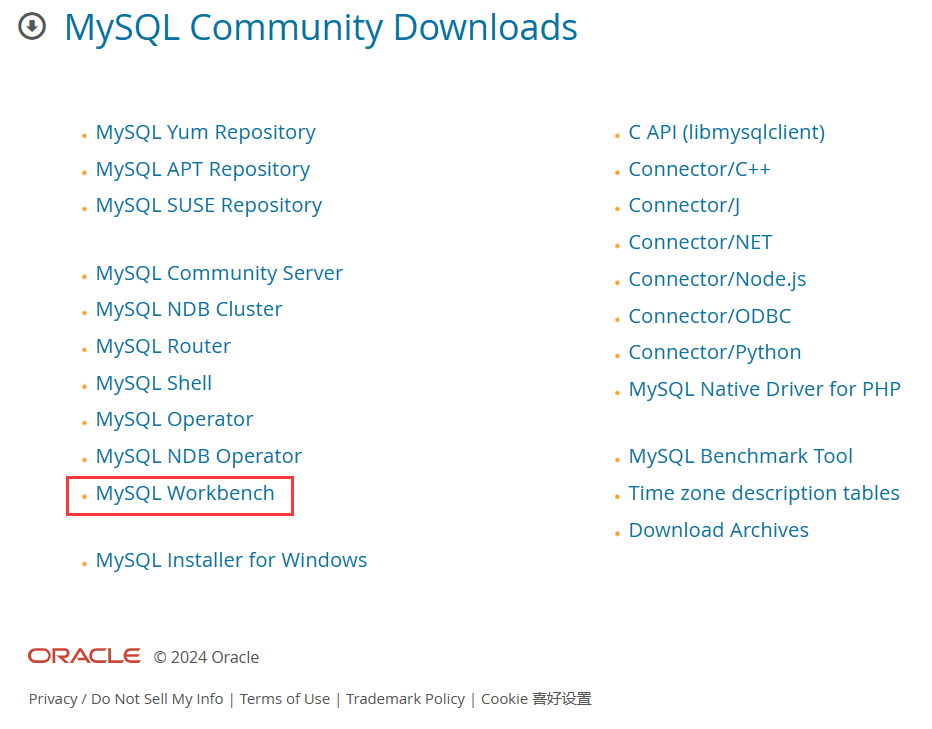Image resolution: width=932 pixels, height=729 pixels.
Task: Open MySQL NDB Cluster link
Action: [x=189, y=309]
